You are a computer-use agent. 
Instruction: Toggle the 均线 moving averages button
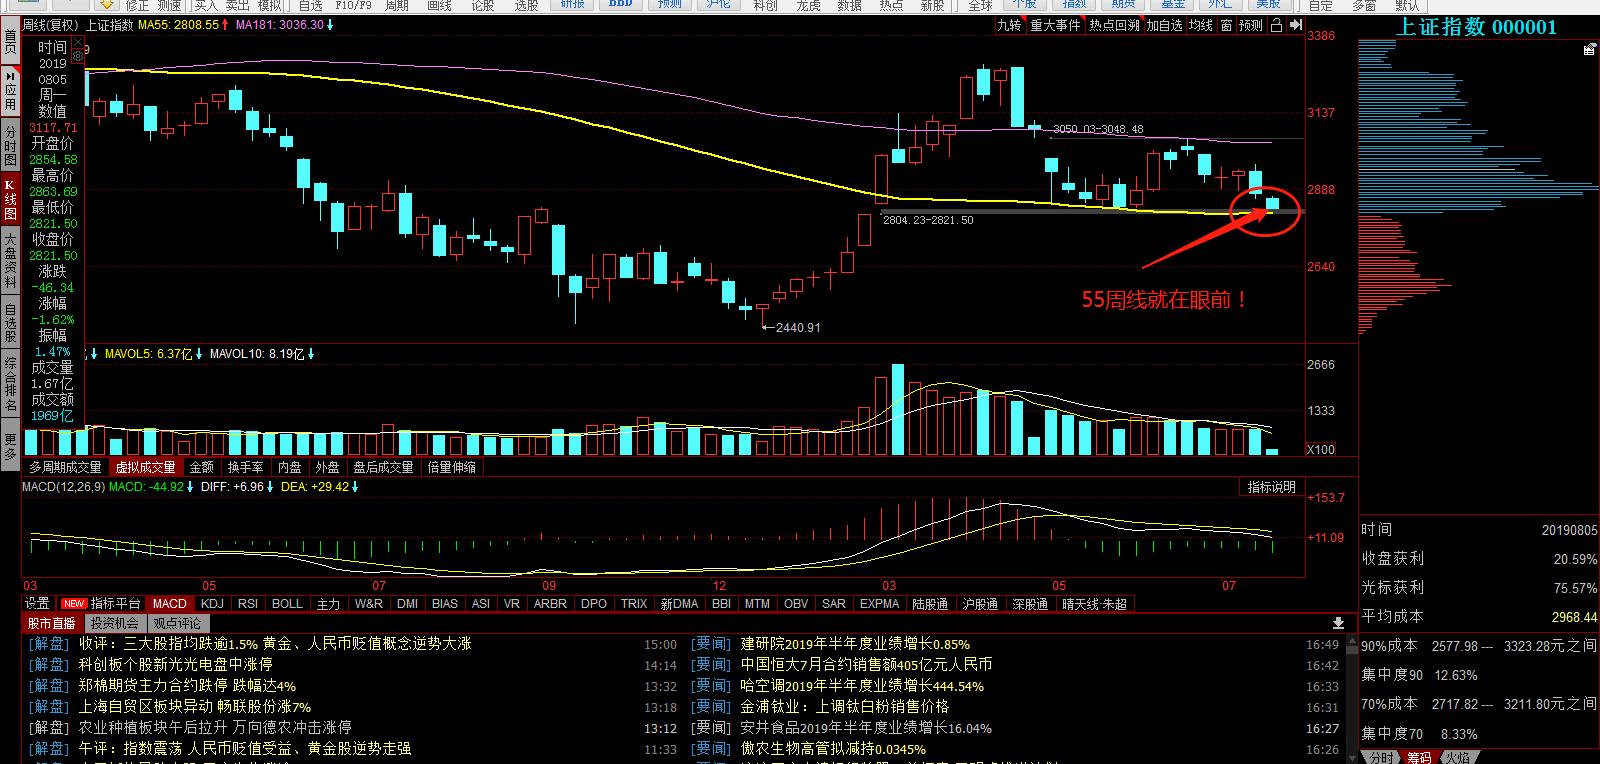(x=1201, y=26)
